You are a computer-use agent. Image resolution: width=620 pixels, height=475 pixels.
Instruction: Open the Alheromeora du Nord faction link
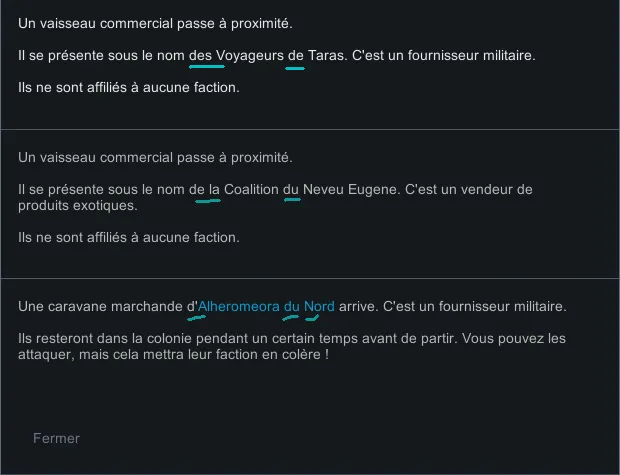[266, 306]
